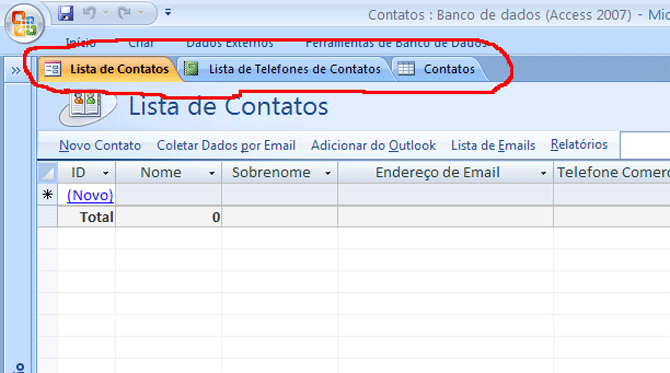The height and width of the screenshot is (373, 670).
Task: Redo with the Quick Access arrow
Action: [x=124, y=13]
